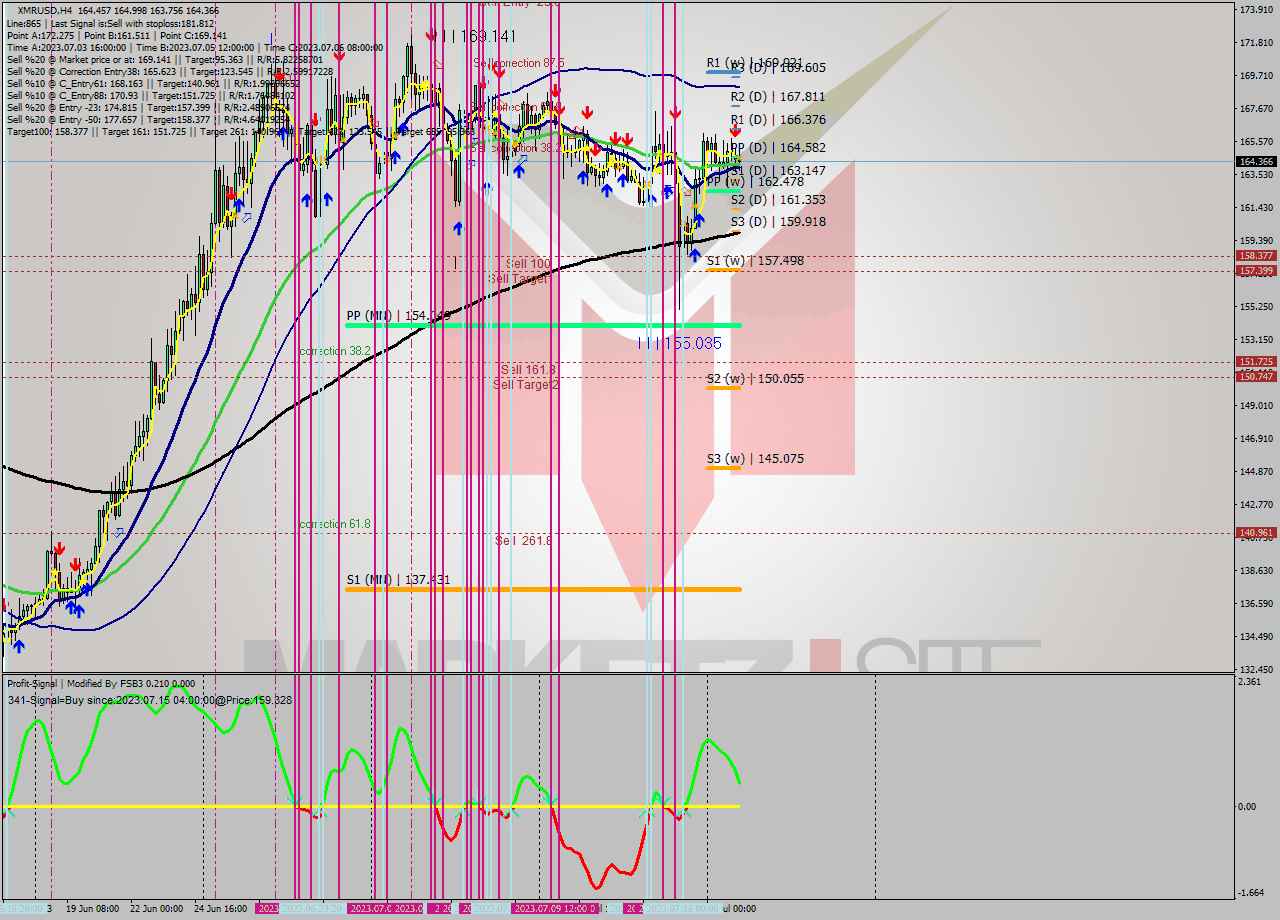1280x920 pixels.
Task: Select the '341-Signal=Buy since:2023.07.15' indicator text
Action: (150, 700)
